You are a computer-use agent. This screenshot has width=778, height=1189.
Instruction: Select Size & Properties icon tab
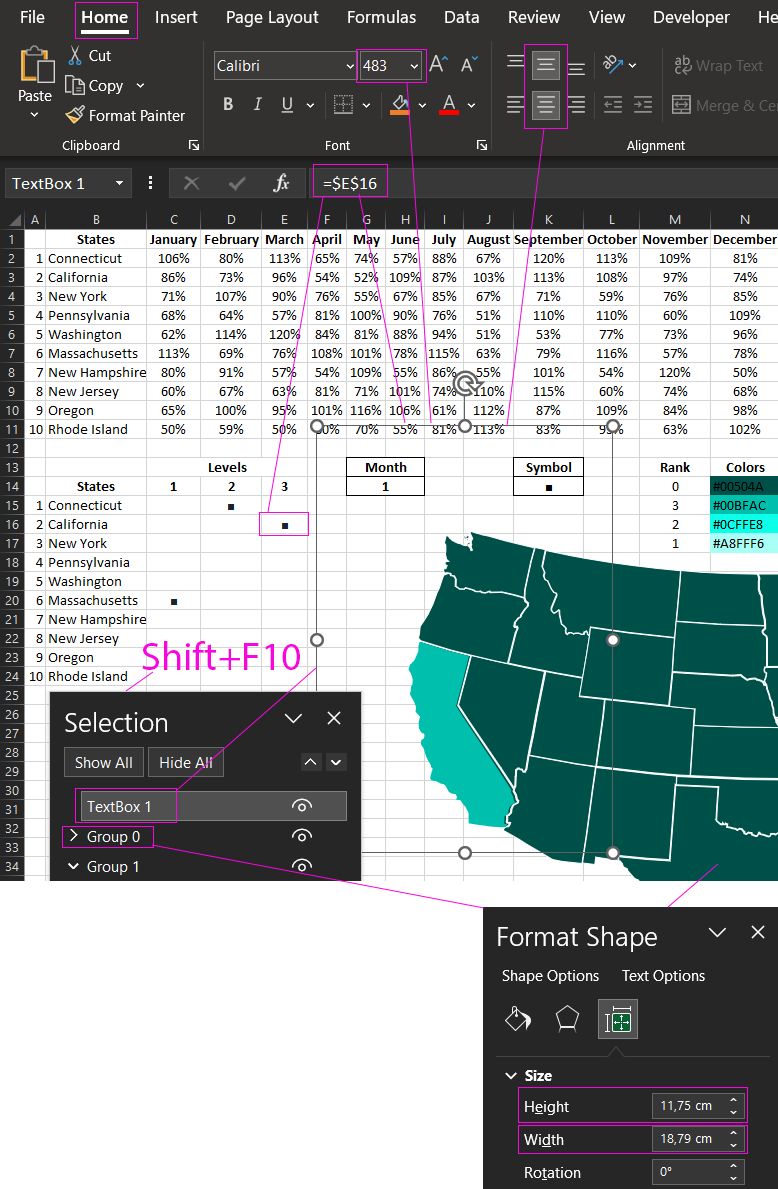(618, 1019)
